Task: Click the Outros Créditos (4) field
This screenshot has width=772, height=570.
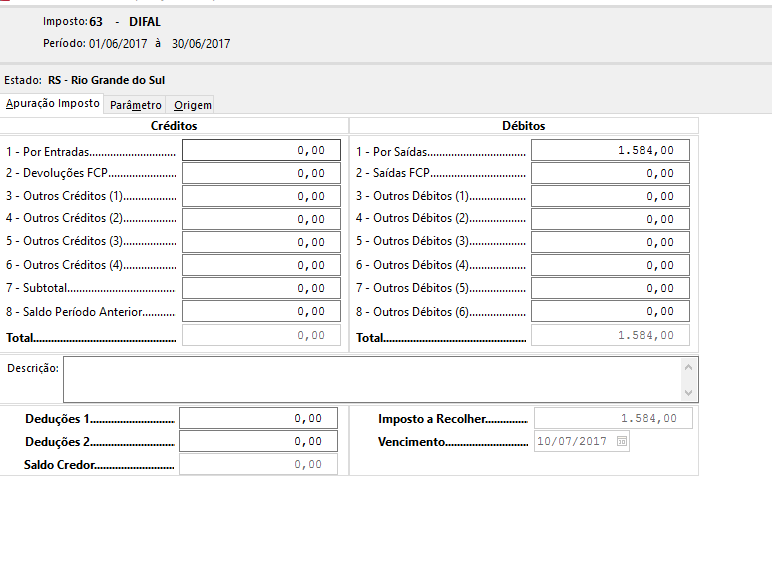Action: tap(261, 265)
